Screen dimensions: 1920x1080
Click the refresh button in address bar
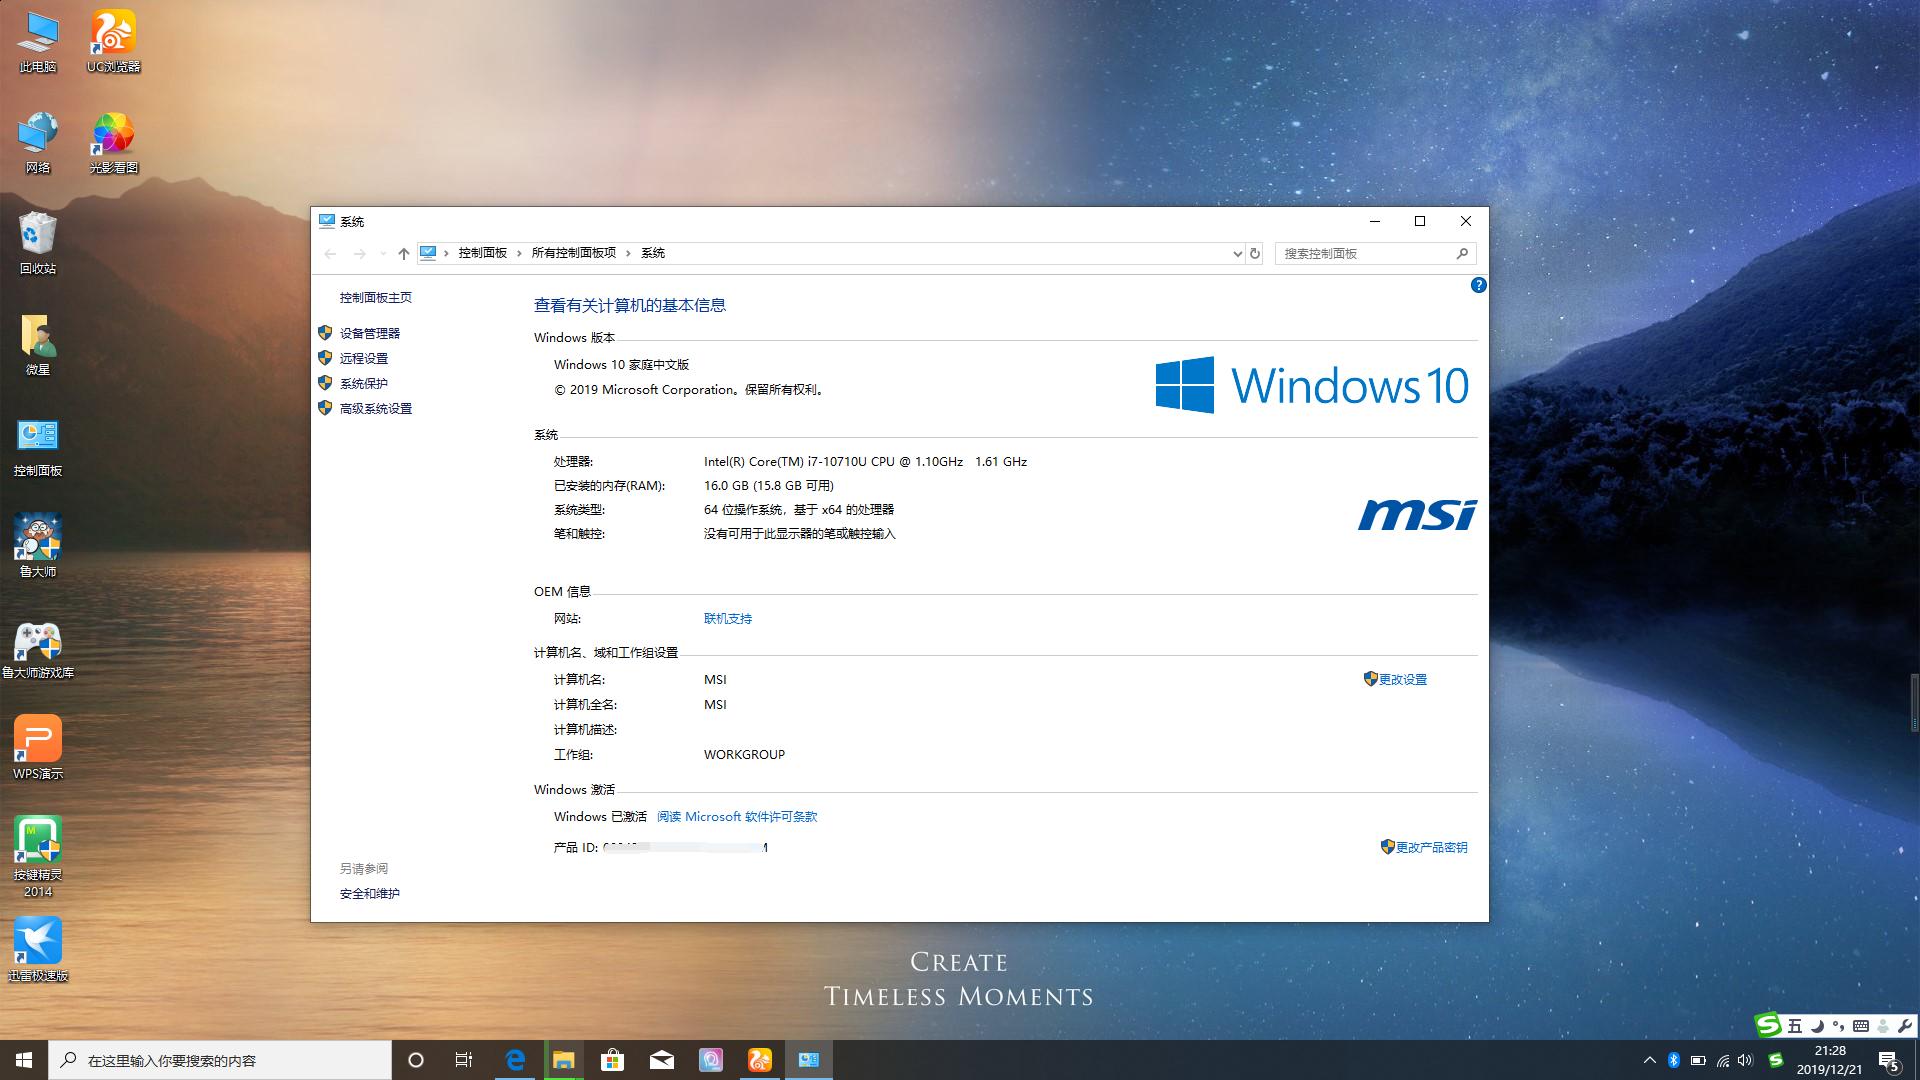[1255, 254]
